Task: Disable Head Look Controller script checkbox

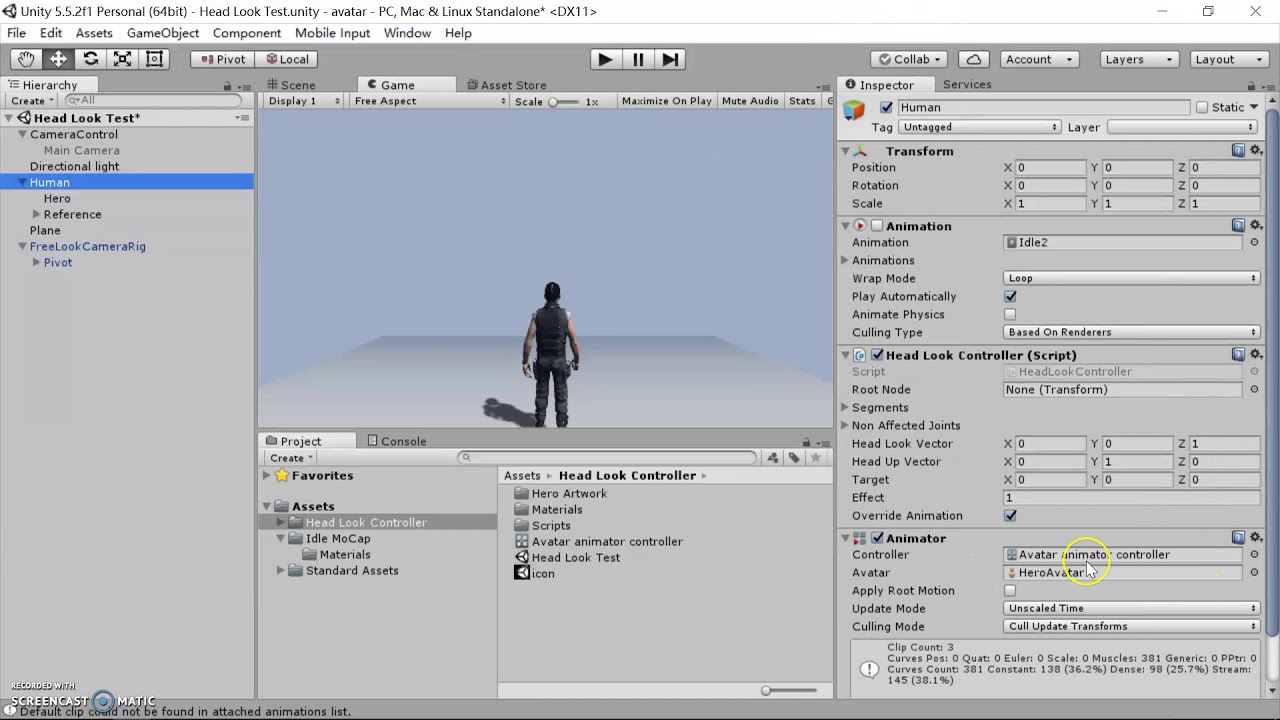Action: point(877,355)
